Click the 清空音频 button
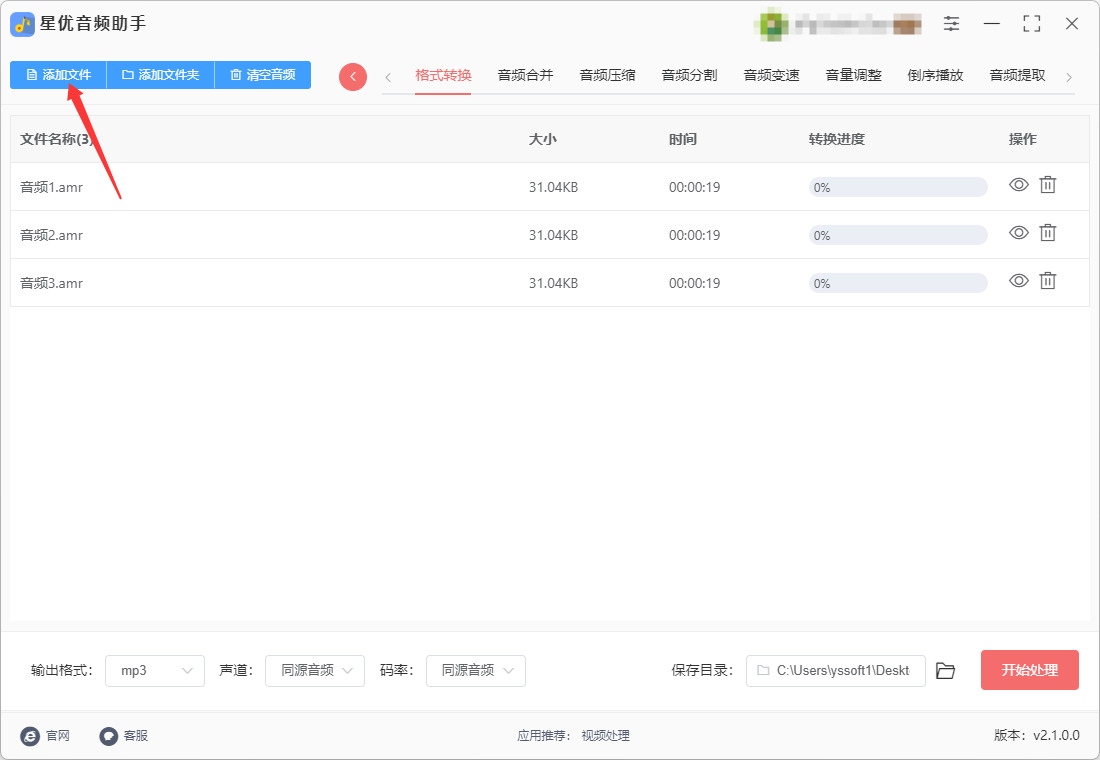 click(263, 75)
